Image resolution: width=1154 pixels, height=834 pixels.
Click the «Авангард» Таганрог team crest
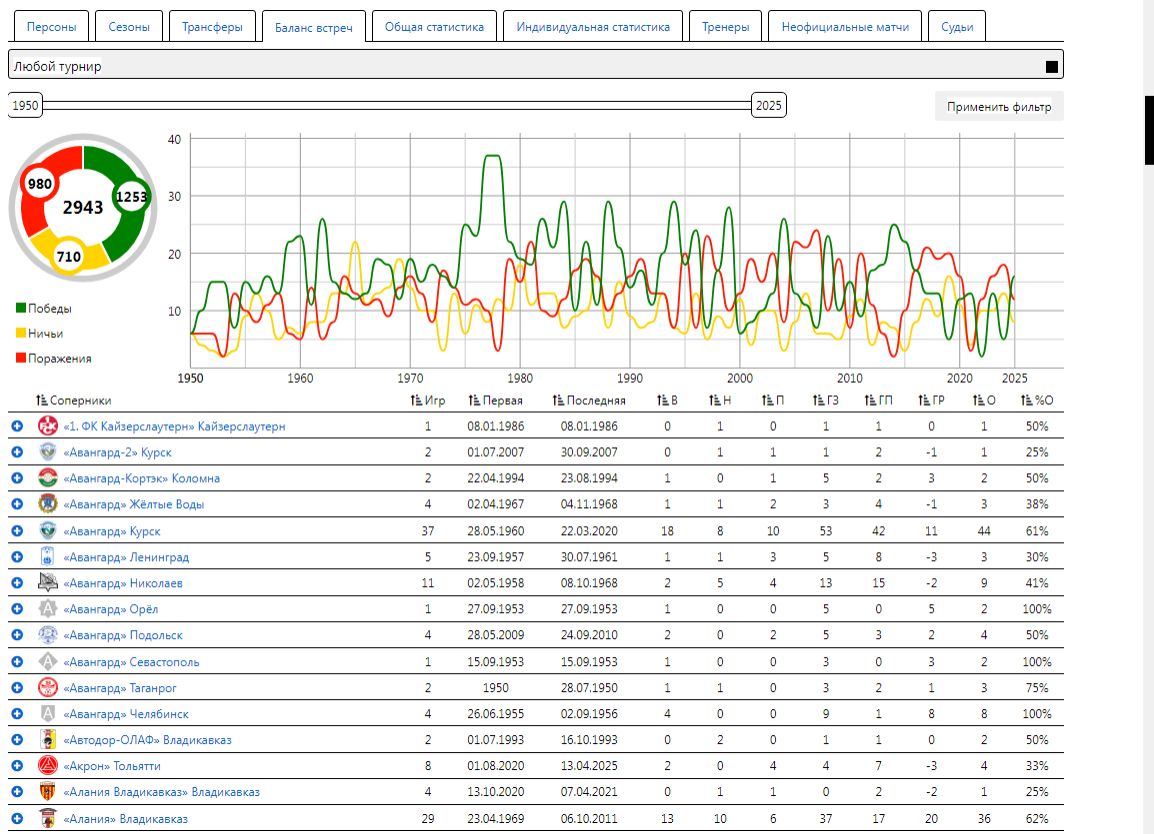click(x=47, y=688)
